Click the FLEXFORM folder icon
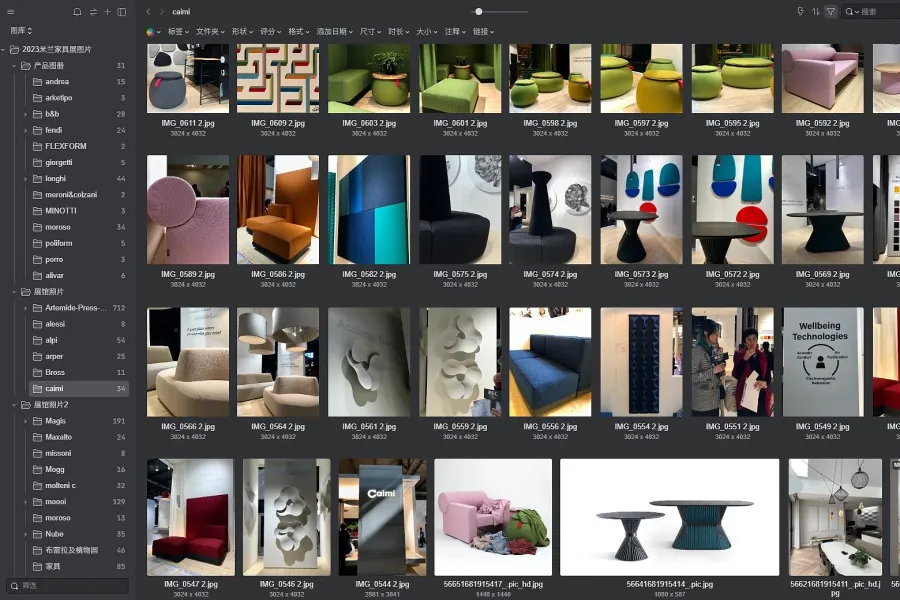This screenshot has height=600, width=900. pos(37,146)
